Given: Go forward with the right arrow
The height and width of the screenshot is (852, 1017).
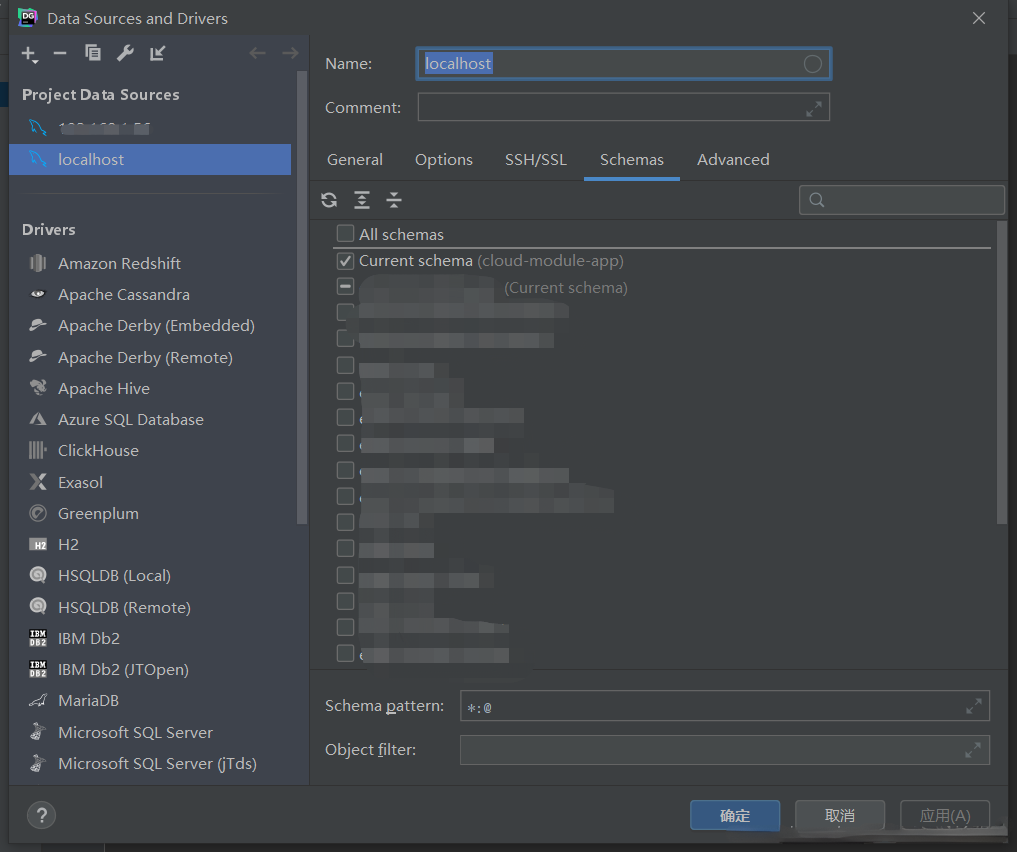Looking at the screenshot, I should (290, 53).
